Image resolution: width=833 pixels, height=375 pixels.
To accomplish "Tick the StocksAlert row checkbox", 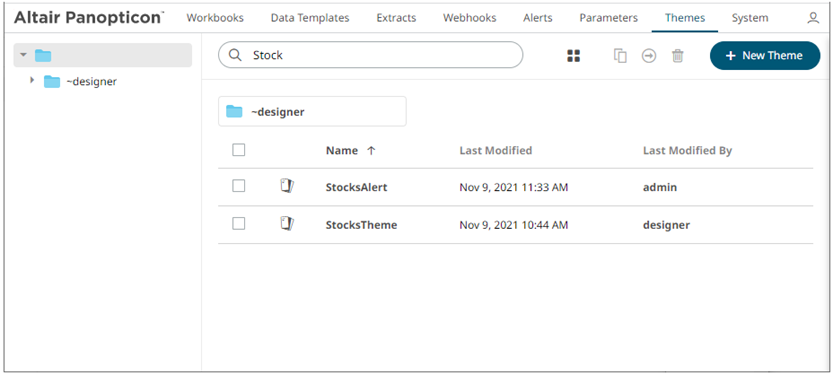I will [x=239, y=186].
